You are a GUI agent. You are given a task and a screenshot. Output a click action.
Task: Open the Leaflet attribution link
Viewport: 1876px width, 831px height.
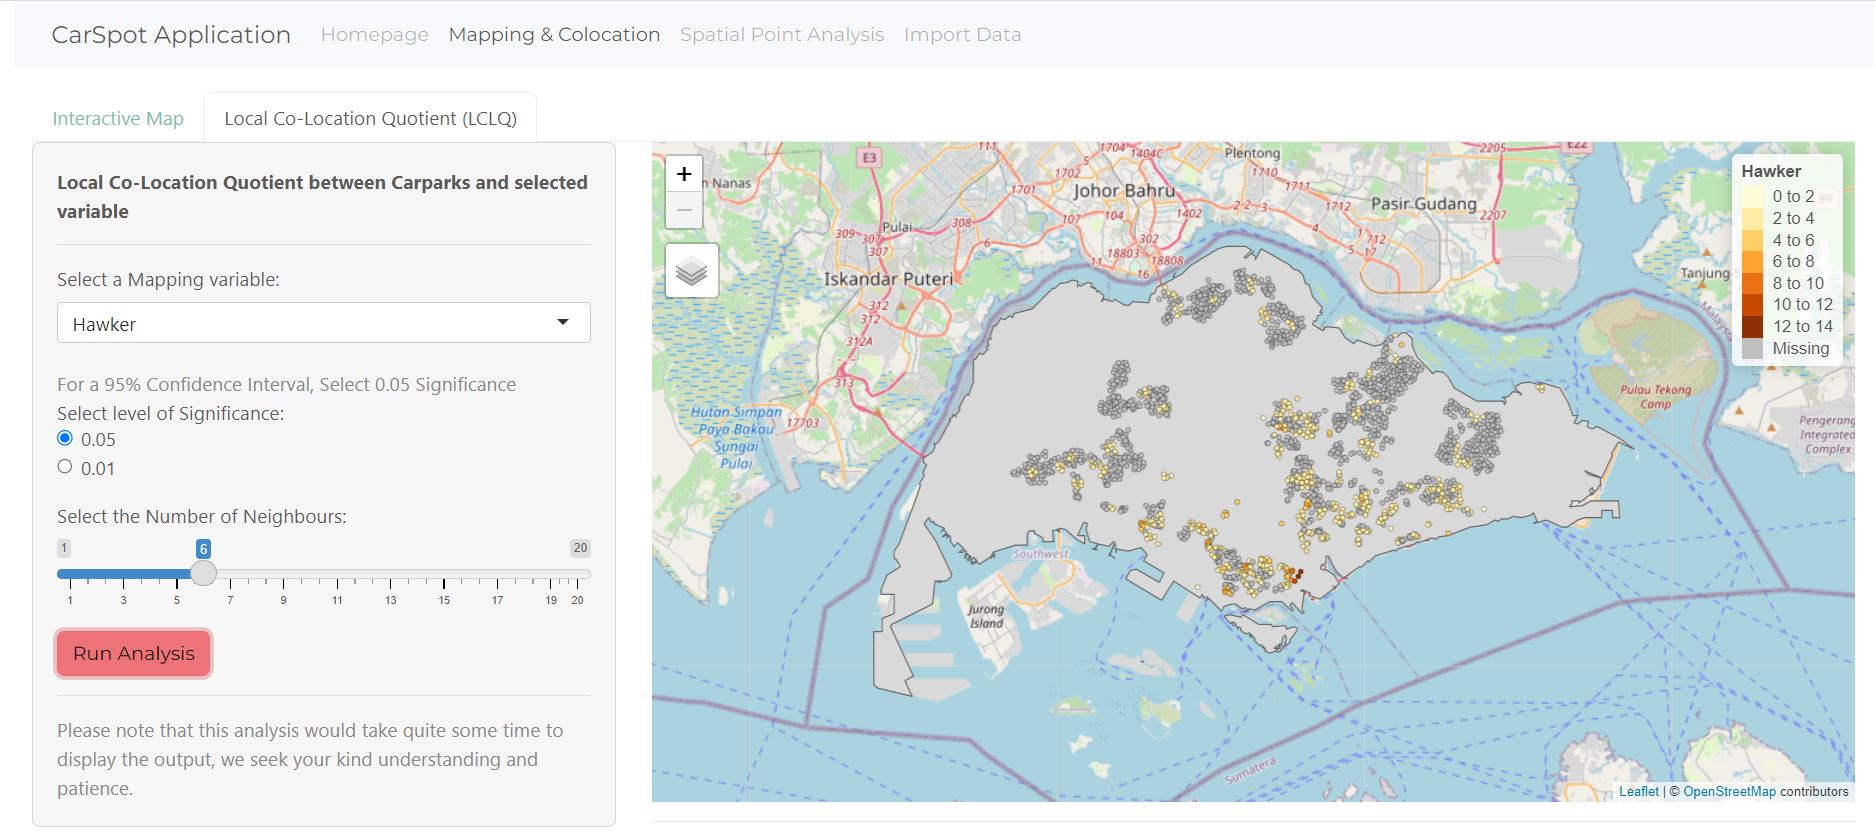1638,791
